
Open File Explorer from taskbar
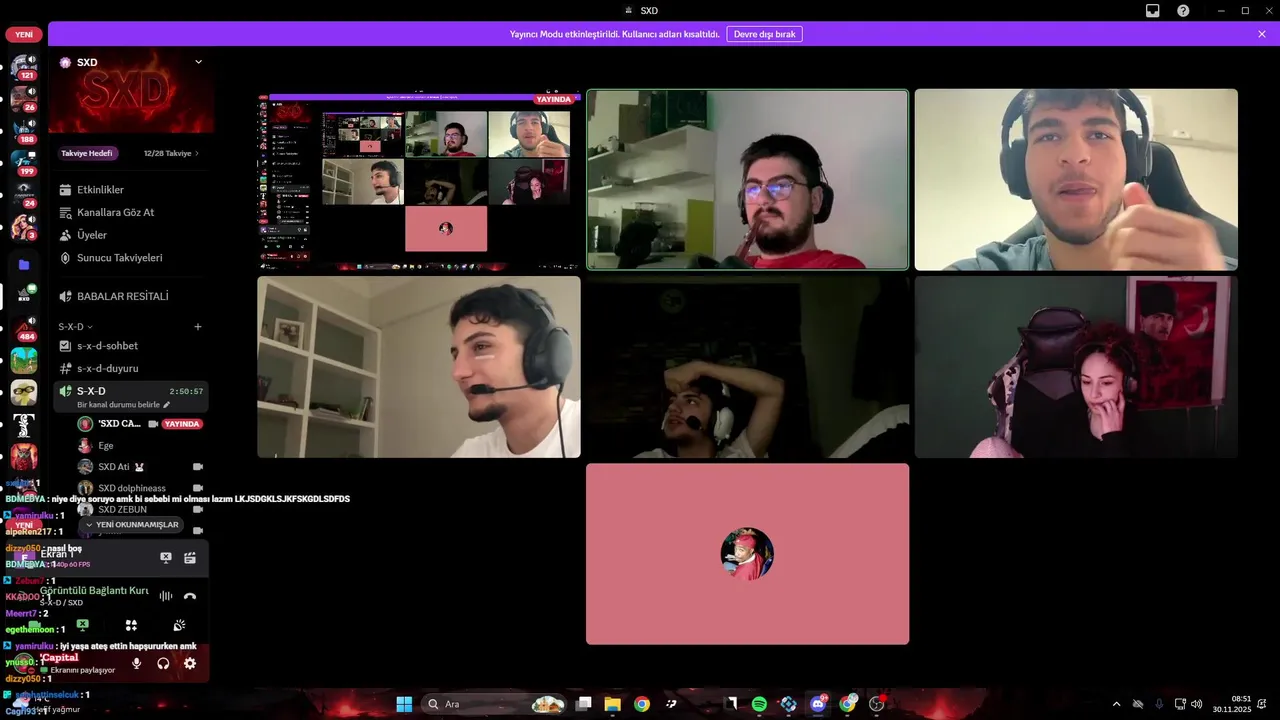click(x=613, y=704)
